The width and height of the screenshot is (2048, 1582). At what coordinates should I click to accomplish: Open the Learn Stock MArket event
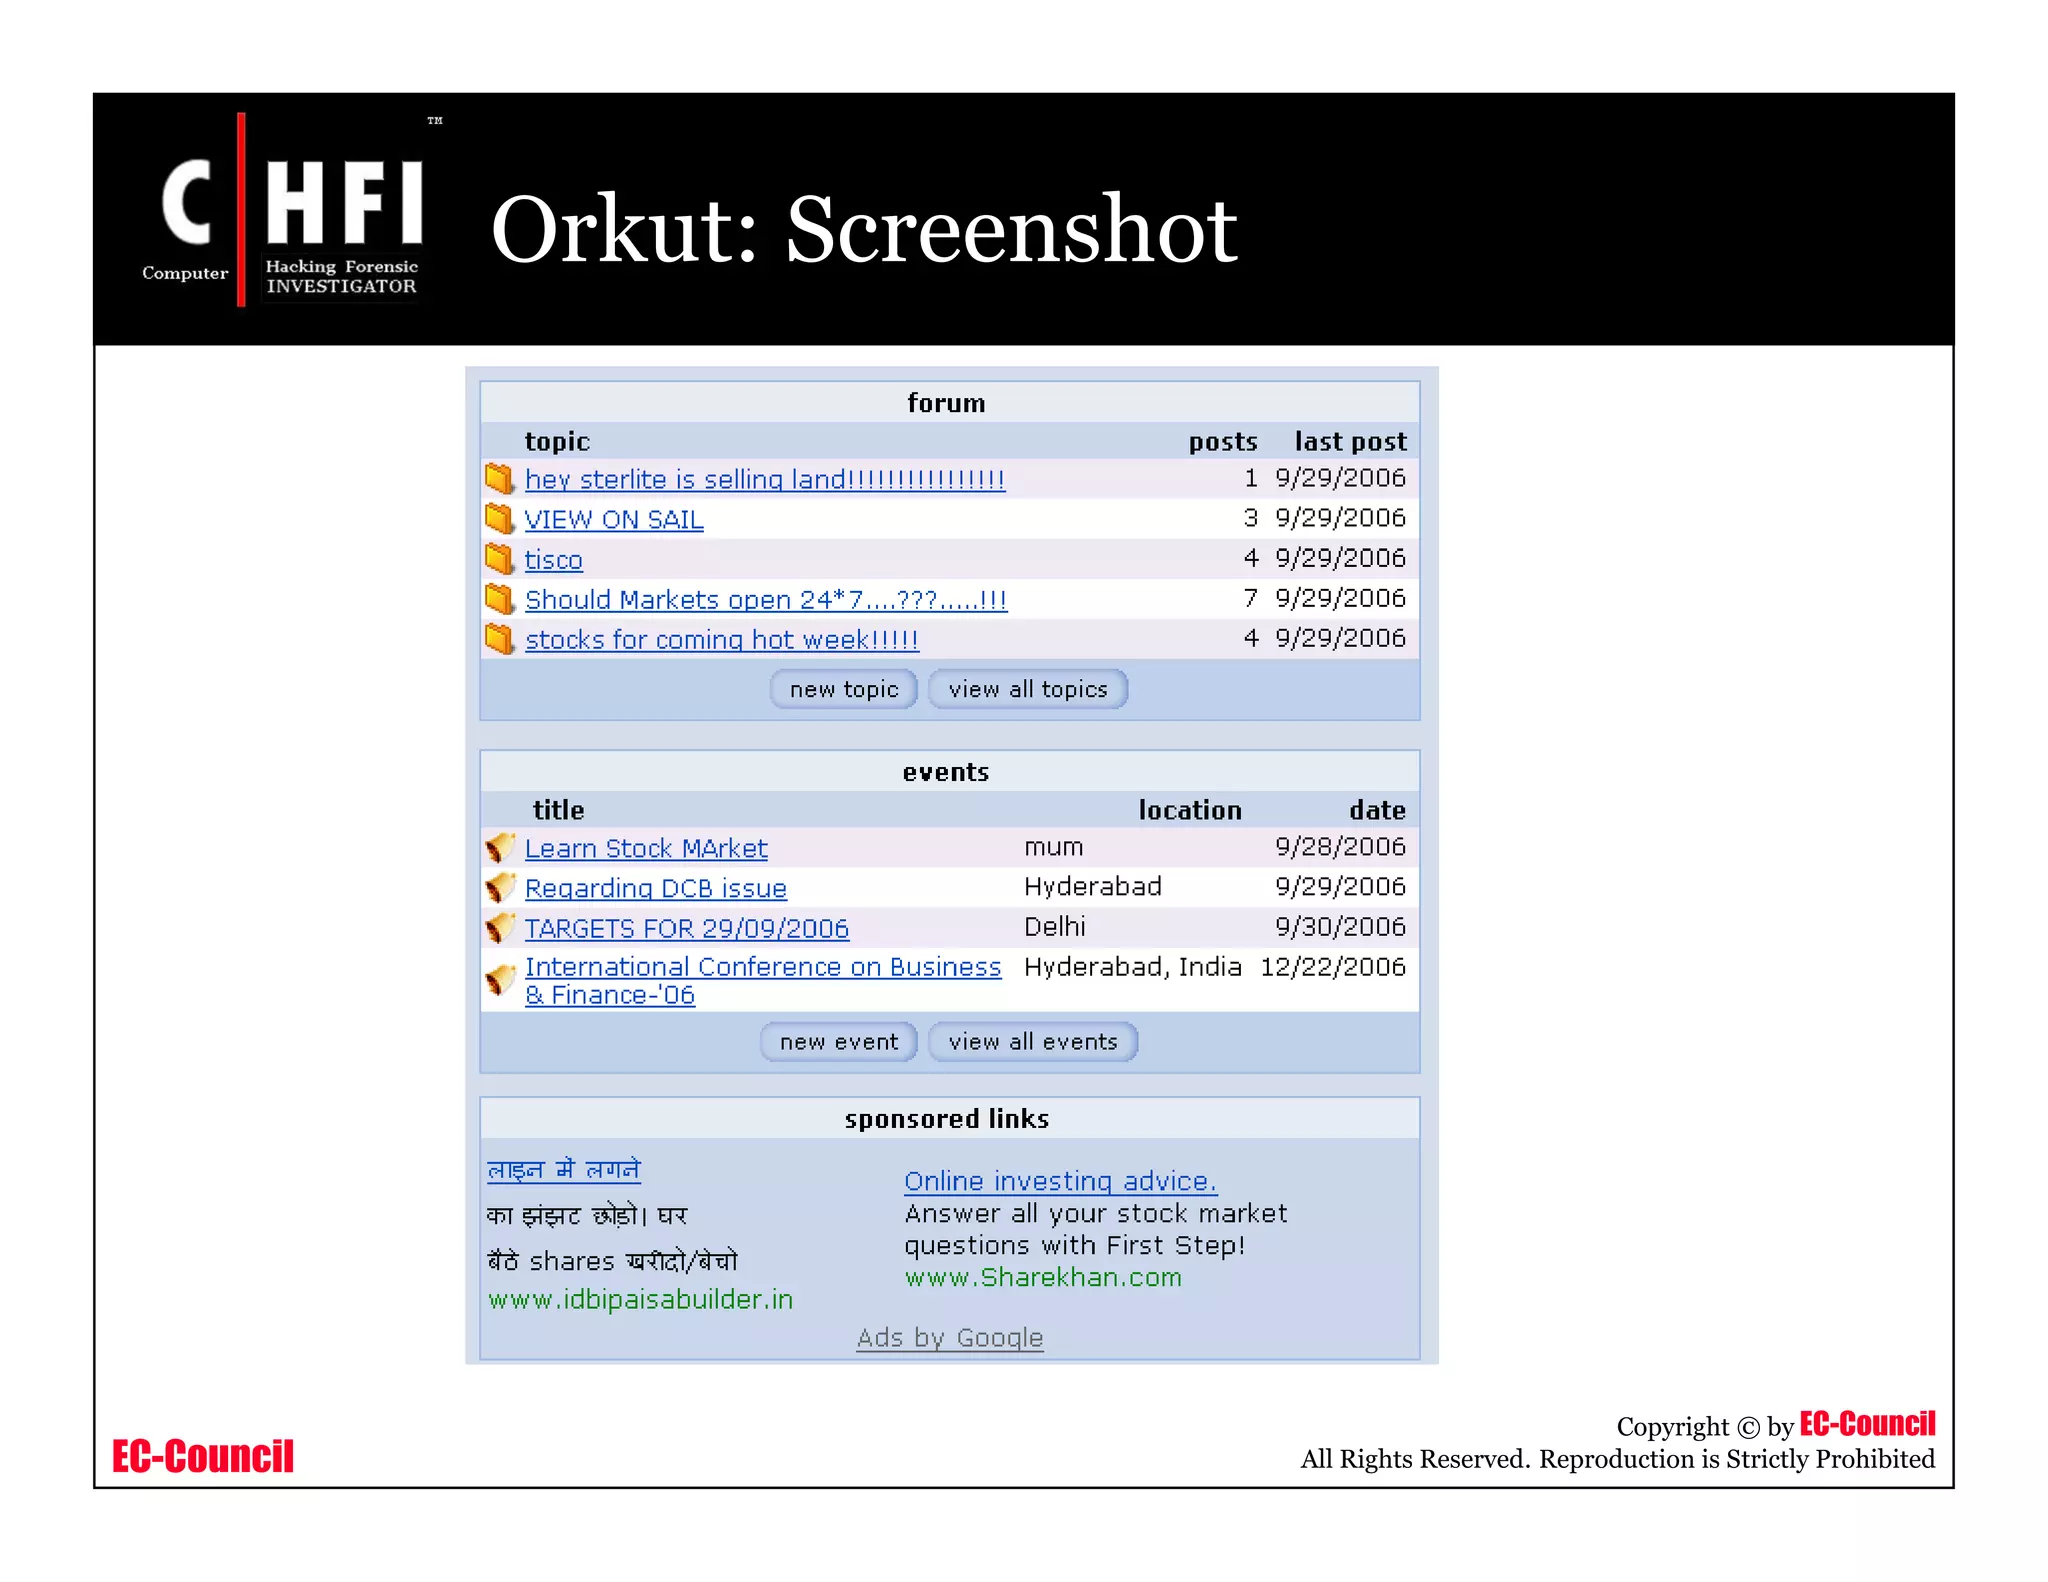point(646,849)
